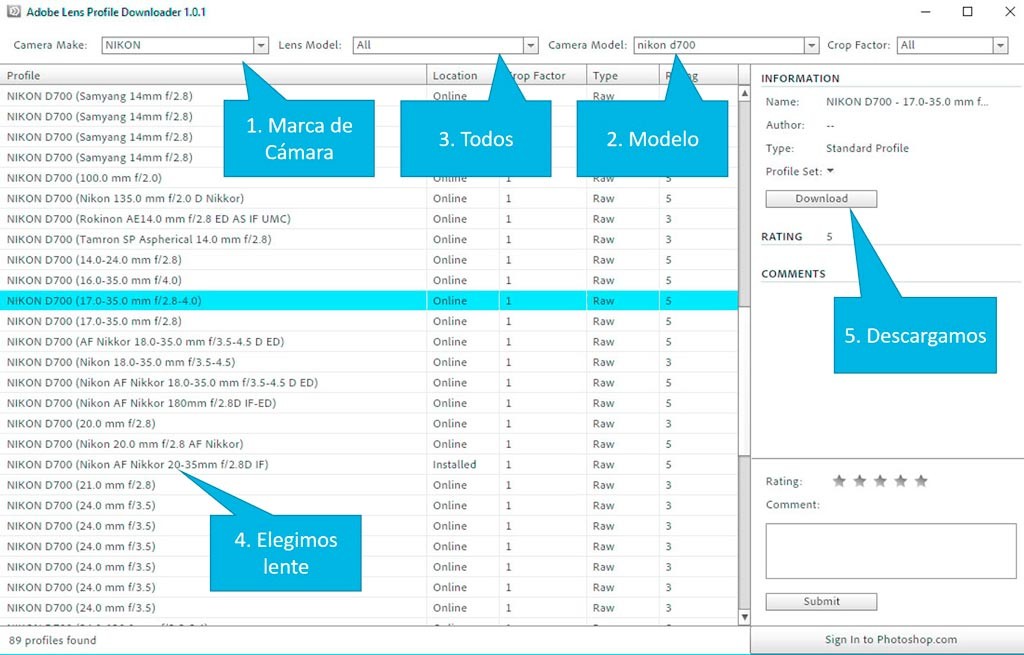Viewport: 1024px width, 655px height.
Task: Click the third rating star
Action: (880, 481)
